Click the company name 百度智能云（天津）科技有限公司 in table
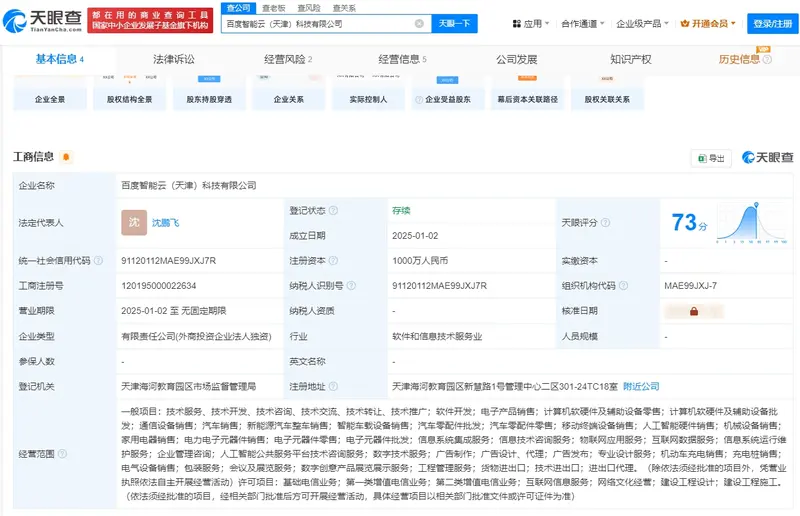Image resolution: width=800 pixels, height=516 pixels. [189, 185]
